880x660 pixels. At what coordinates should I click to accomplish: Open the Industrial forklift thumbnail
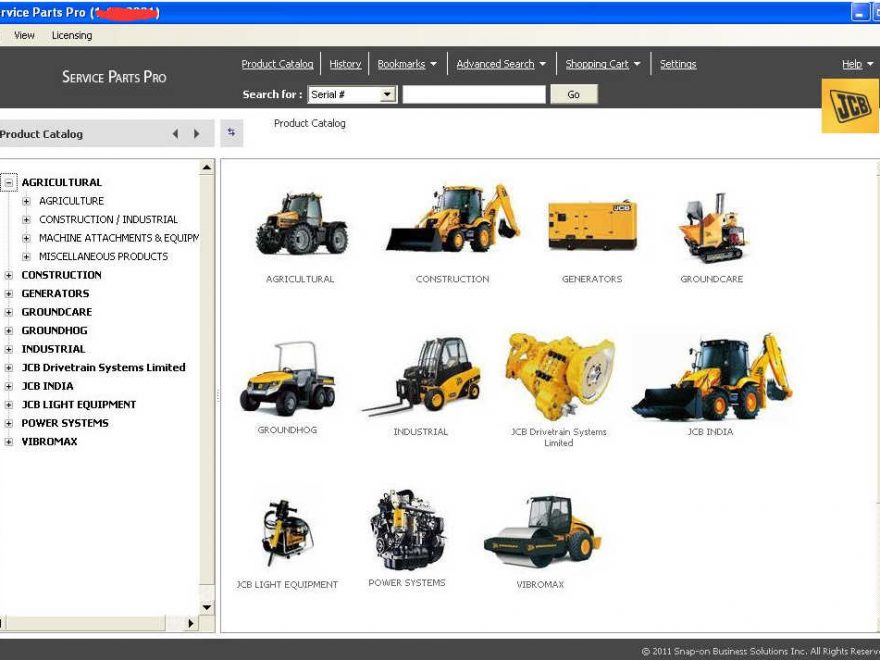tap(421, 377)
